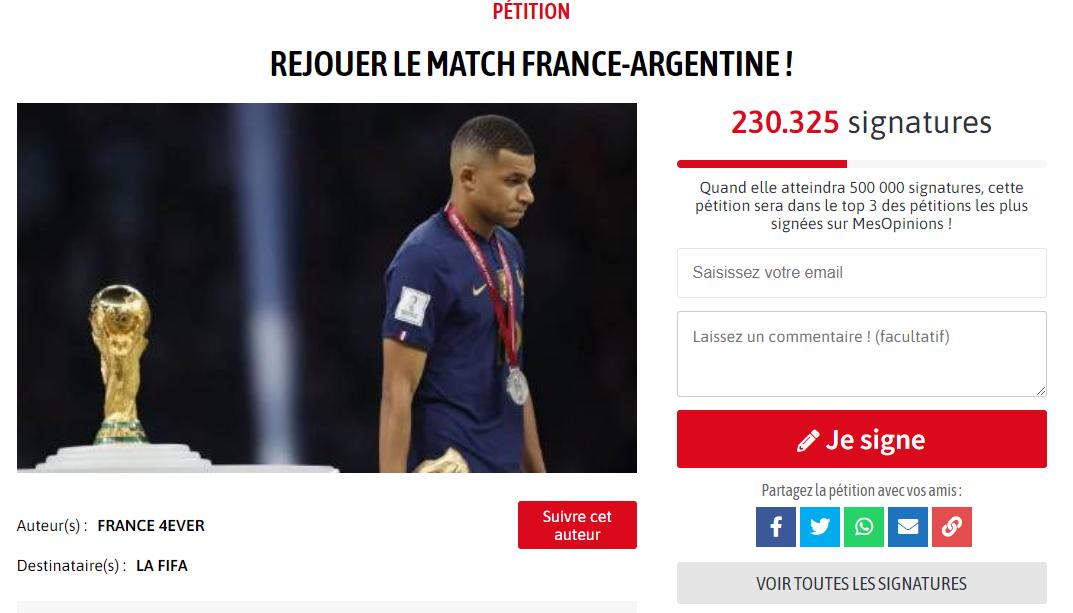Copy the petition link icon
The image size is (1073, 613).
coord(952,527)
